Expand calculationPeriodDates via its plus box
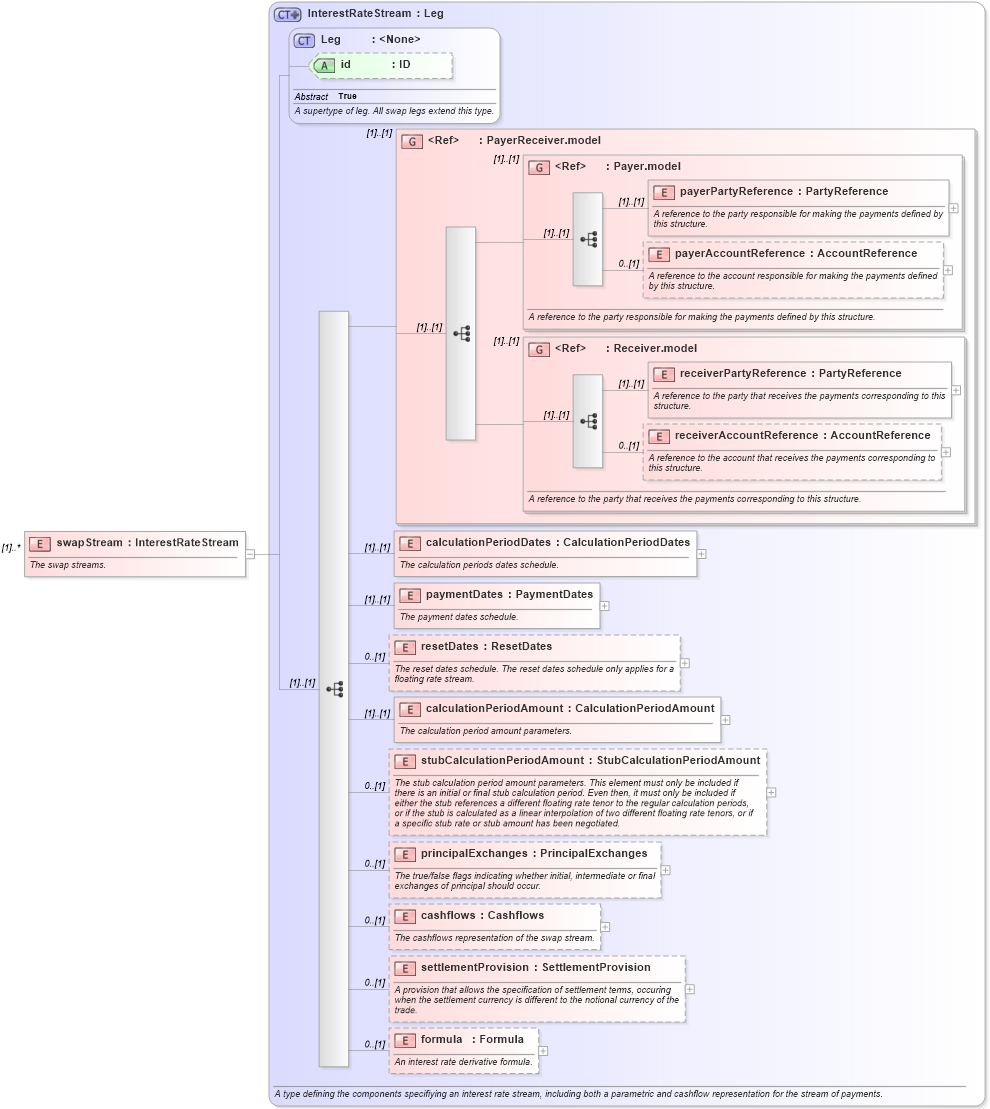The image size is (990, 1109). [x=703, y=553]
